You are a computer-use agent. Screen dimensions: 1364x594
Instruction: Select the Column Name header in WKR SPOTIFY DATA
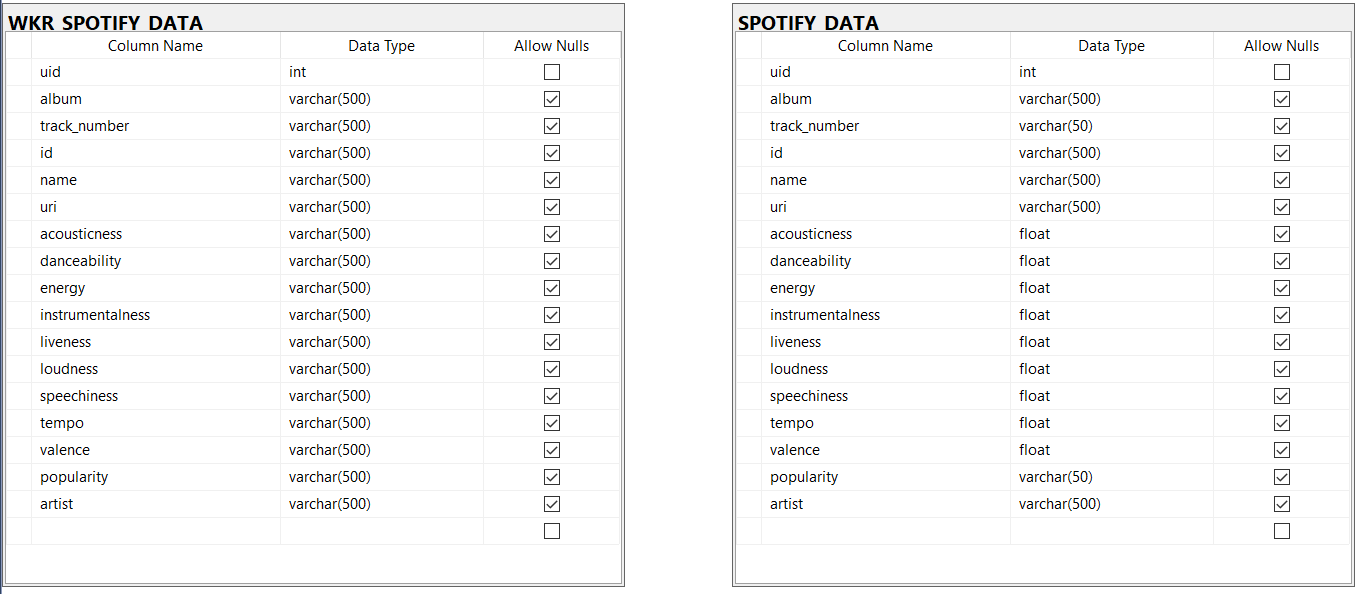pos(155,45)
